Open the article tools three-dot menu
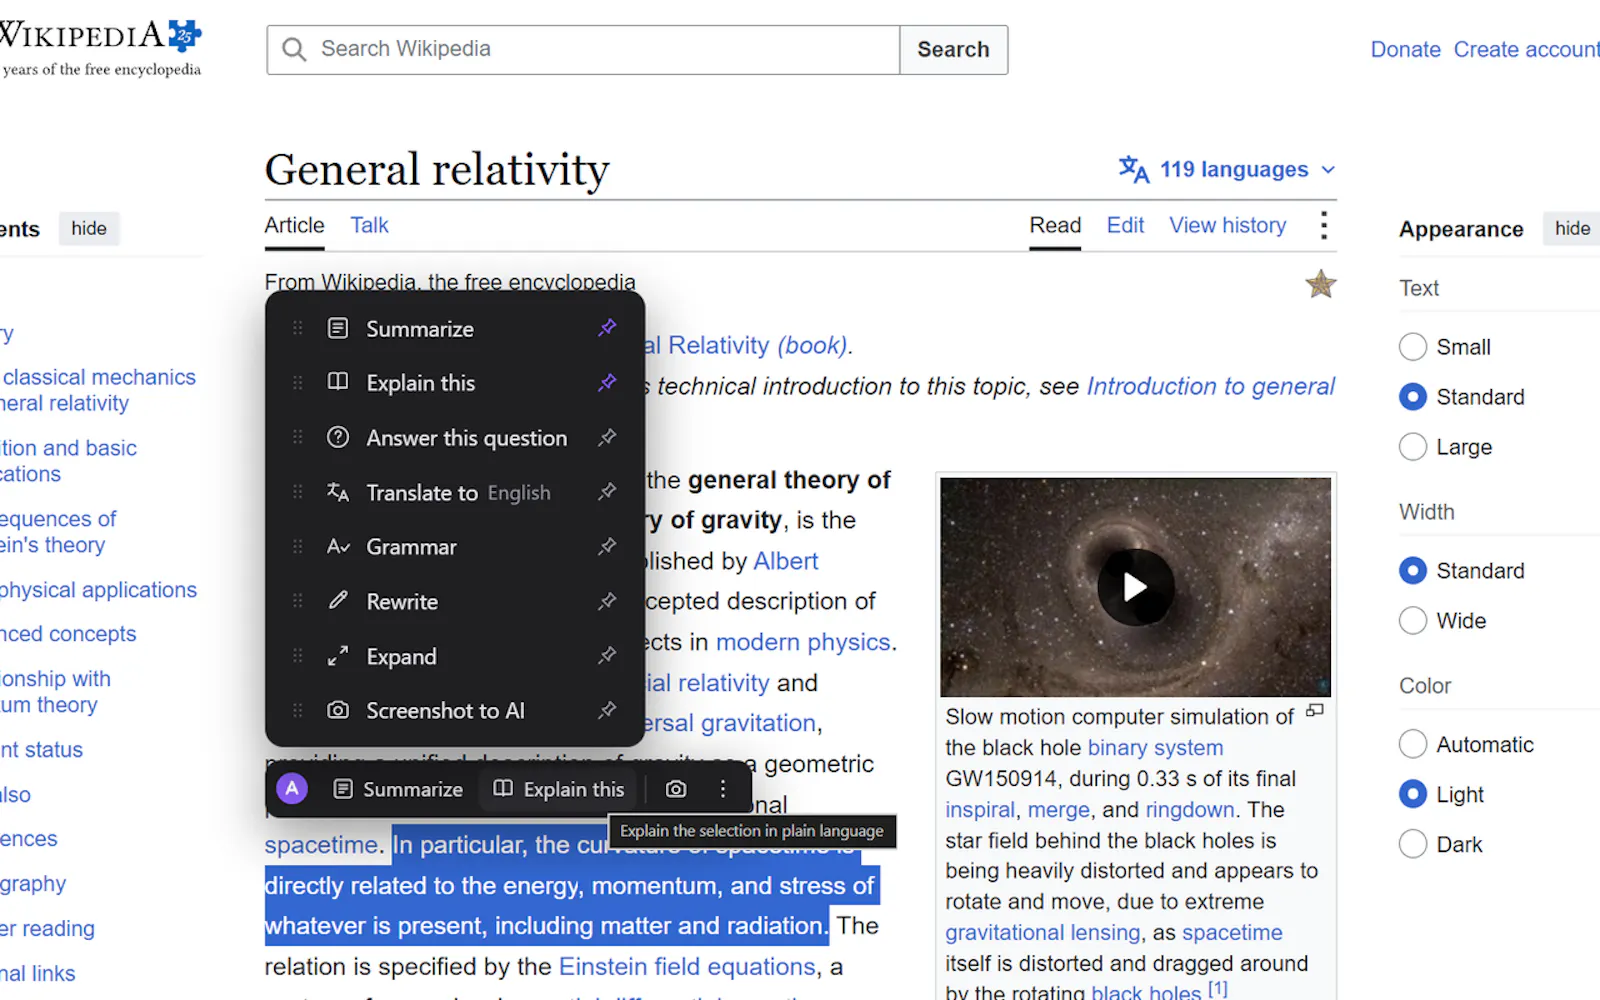Screen dimensions: 1600x1000 pyautogui.click(x=1324, y=225)
